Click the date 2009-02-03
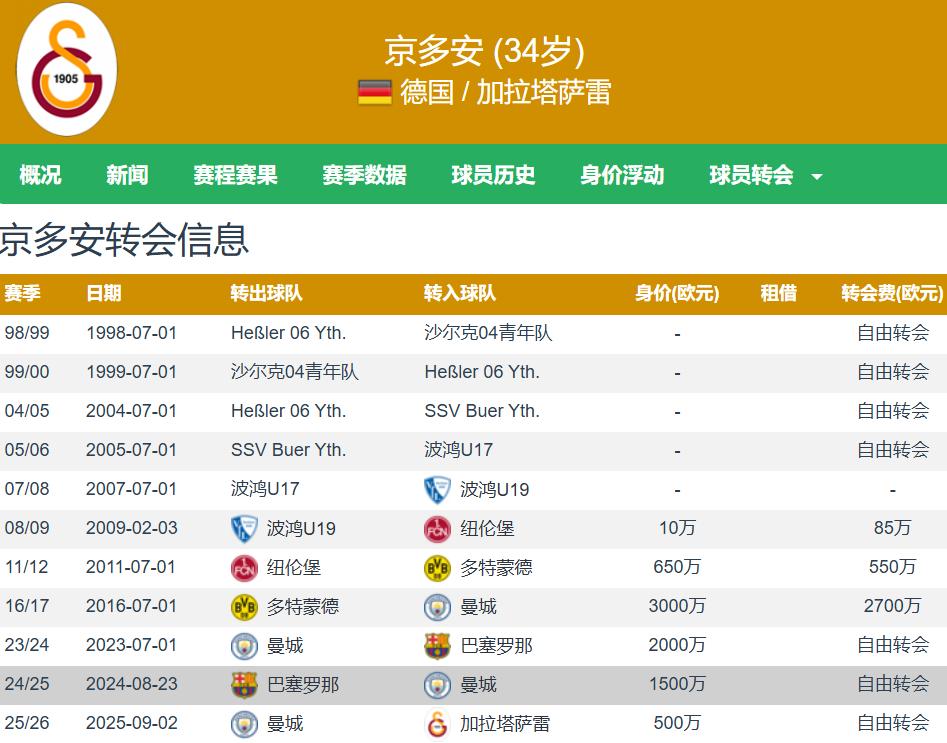 pos(131,529)
